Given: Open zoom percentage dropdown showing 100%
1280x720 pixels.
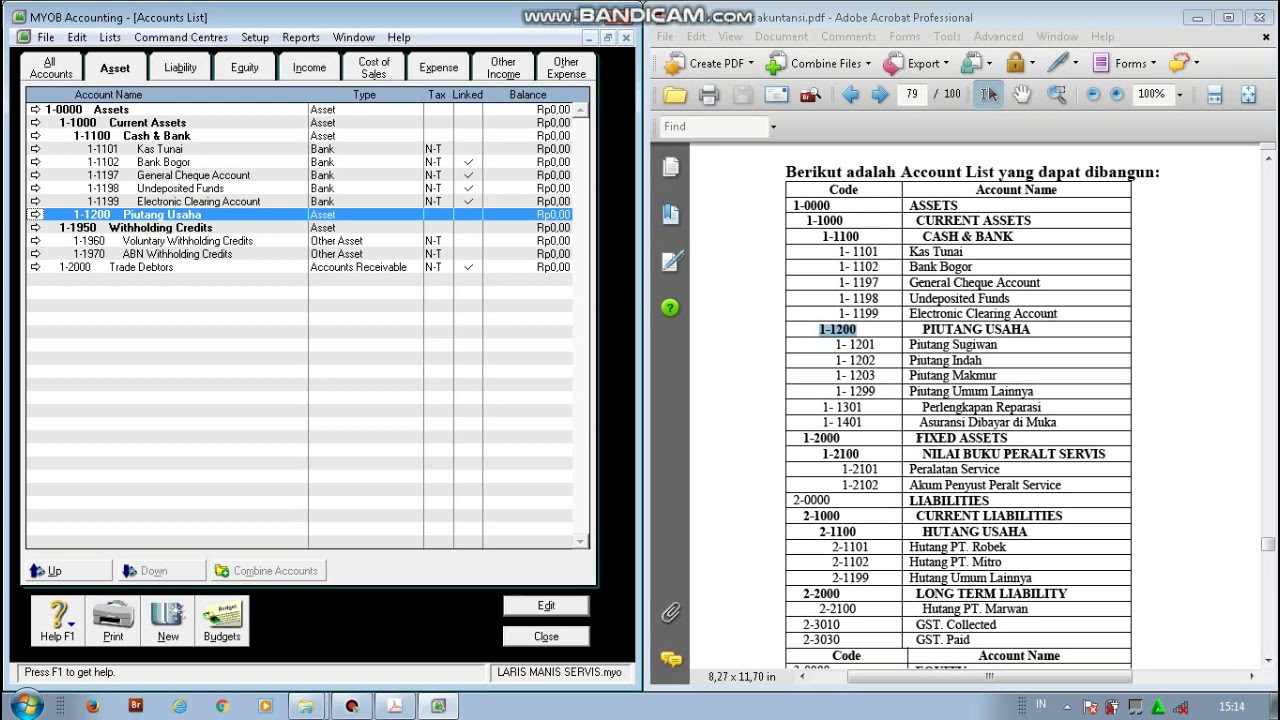Looking at the screenshot, I should coord(1180,95).
